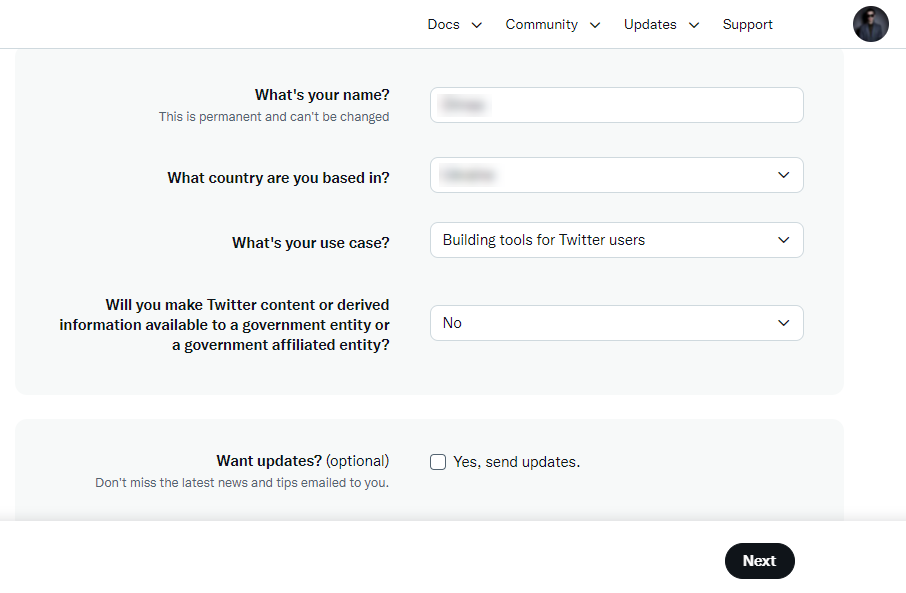The image size is (906, 593).
Task: Click the country dropdown arrow icon
Action: 783,175
